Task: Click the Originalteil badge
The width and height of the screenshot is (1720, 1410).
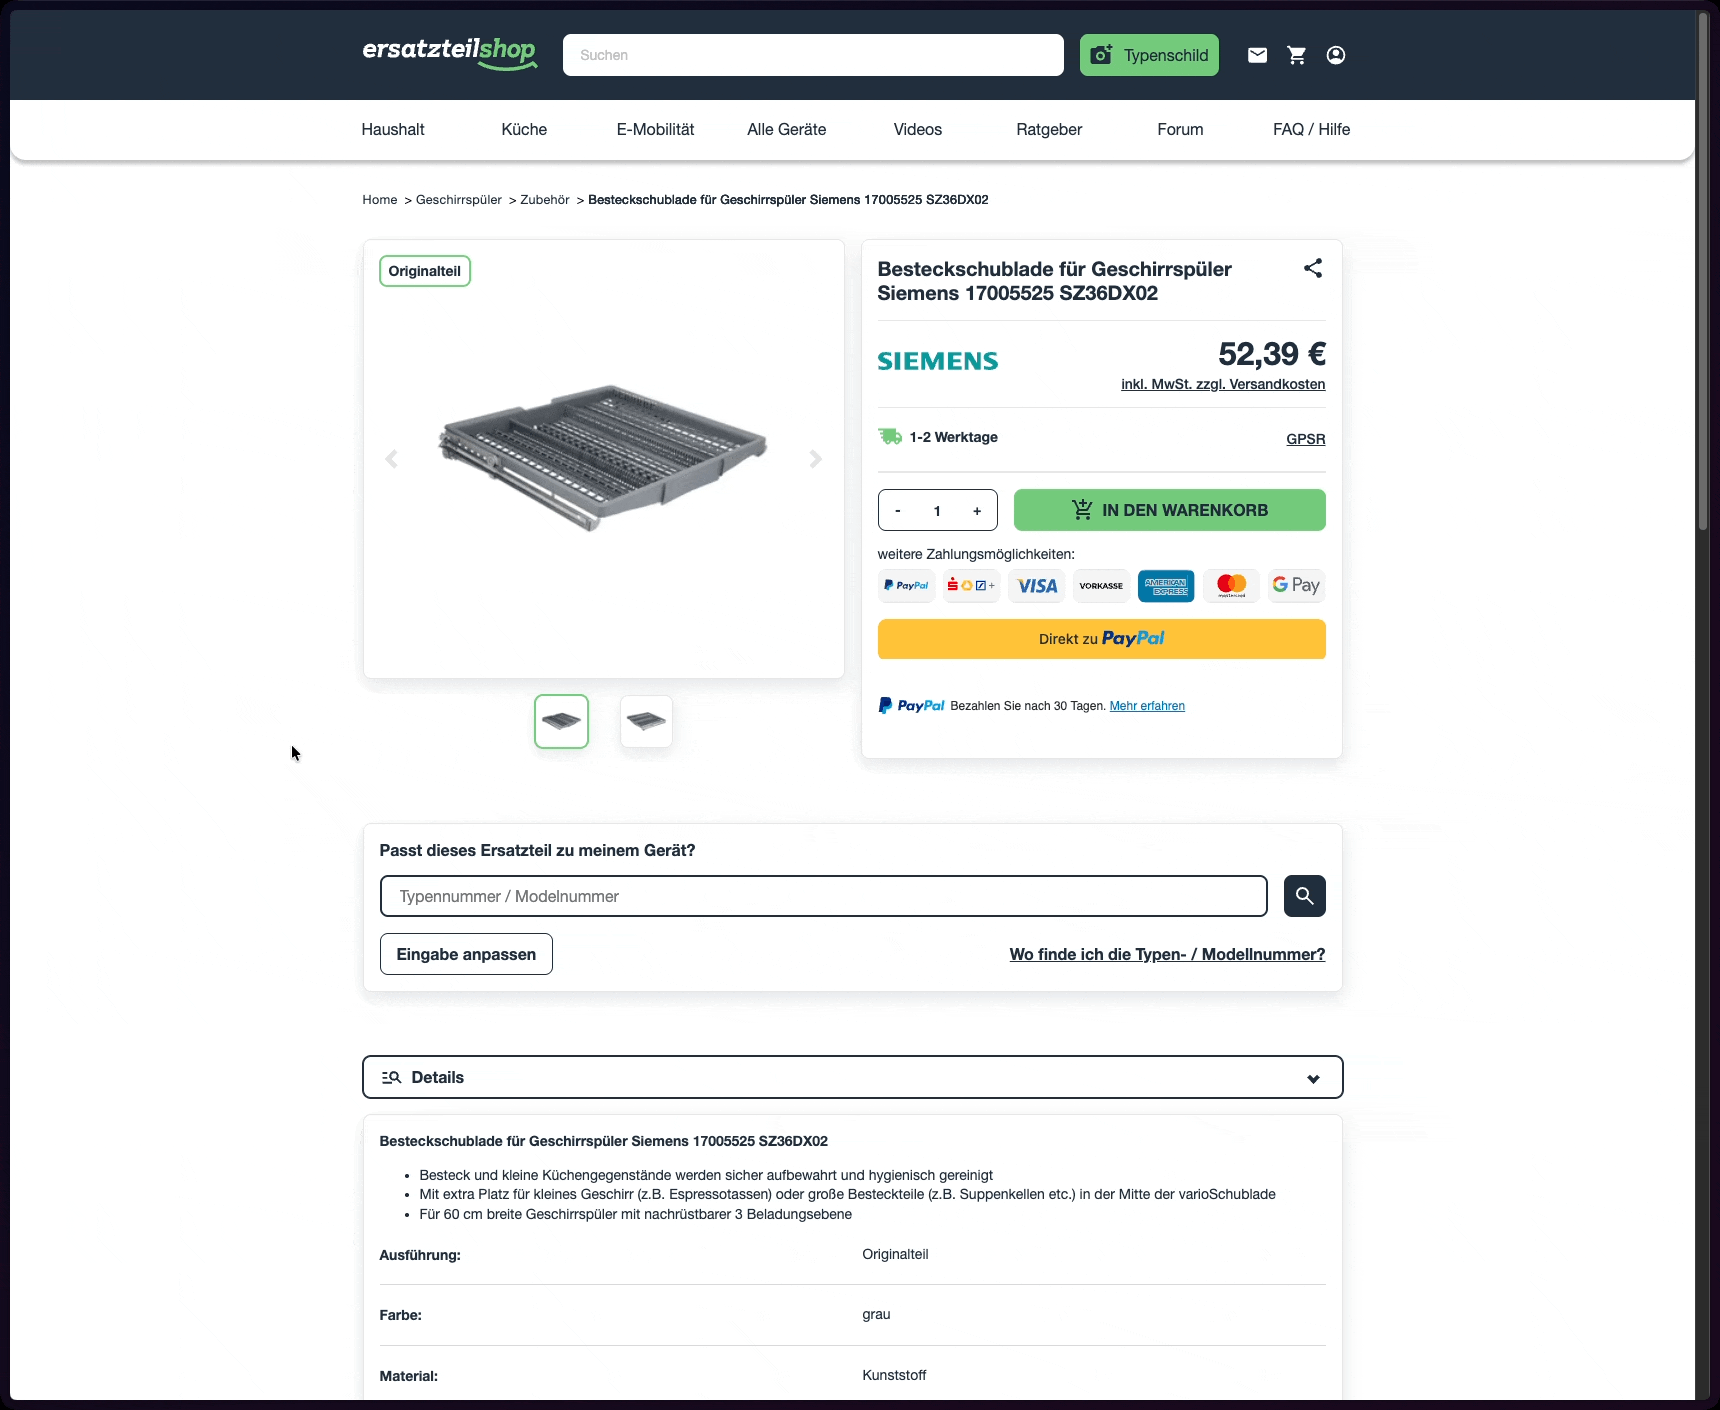Action: pyautogui.click(x=425, y=271)
